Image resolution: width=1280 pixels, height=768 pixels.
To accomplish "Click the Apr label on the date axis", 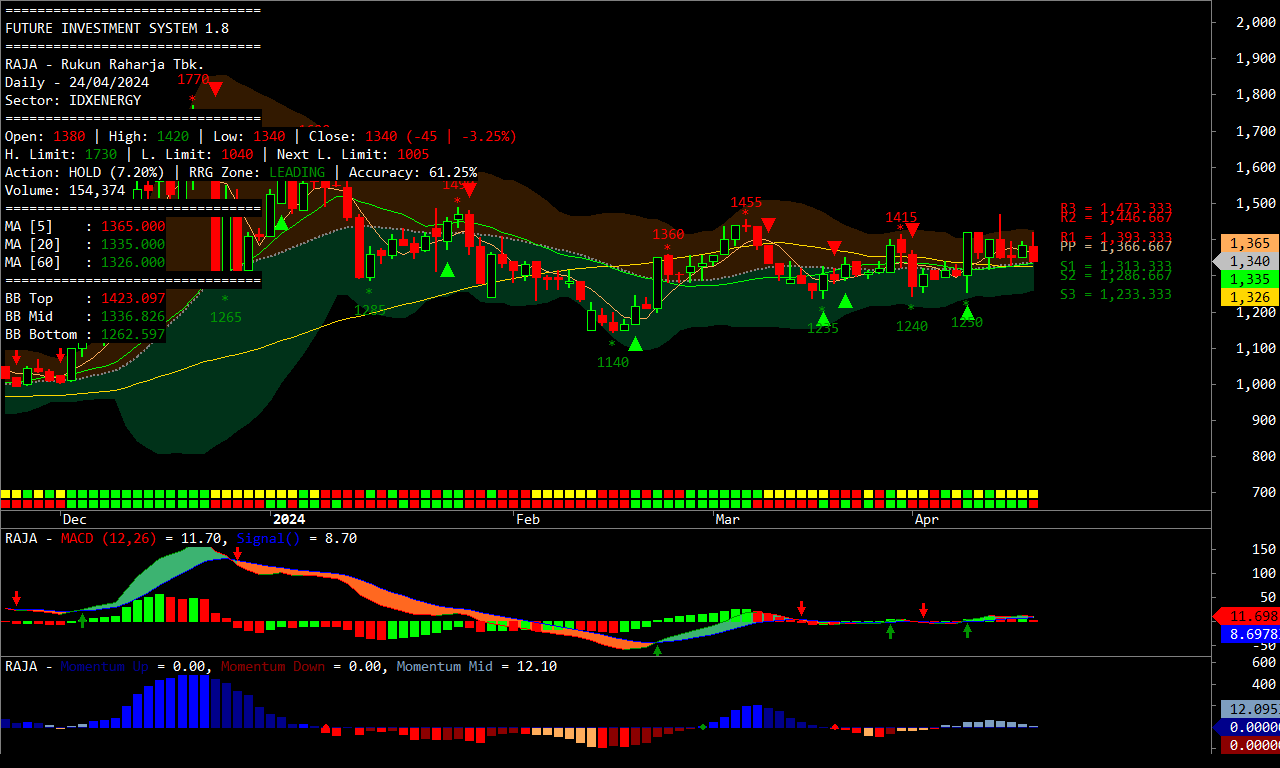I will click(927, 520).
